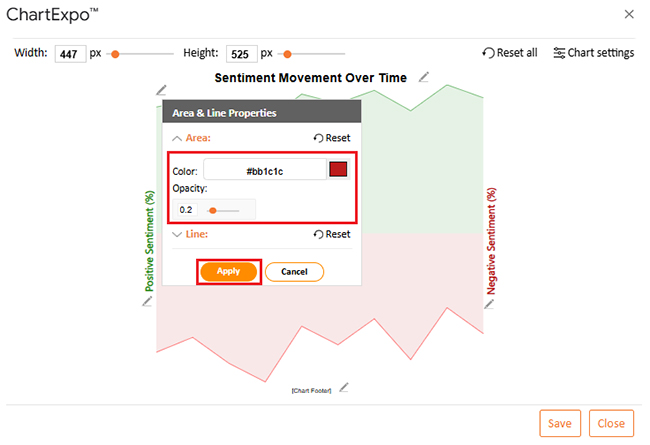The width and height of the screenshot is (650, 445).
Task: Reset the Area section properties
Action: pos(332,138)
